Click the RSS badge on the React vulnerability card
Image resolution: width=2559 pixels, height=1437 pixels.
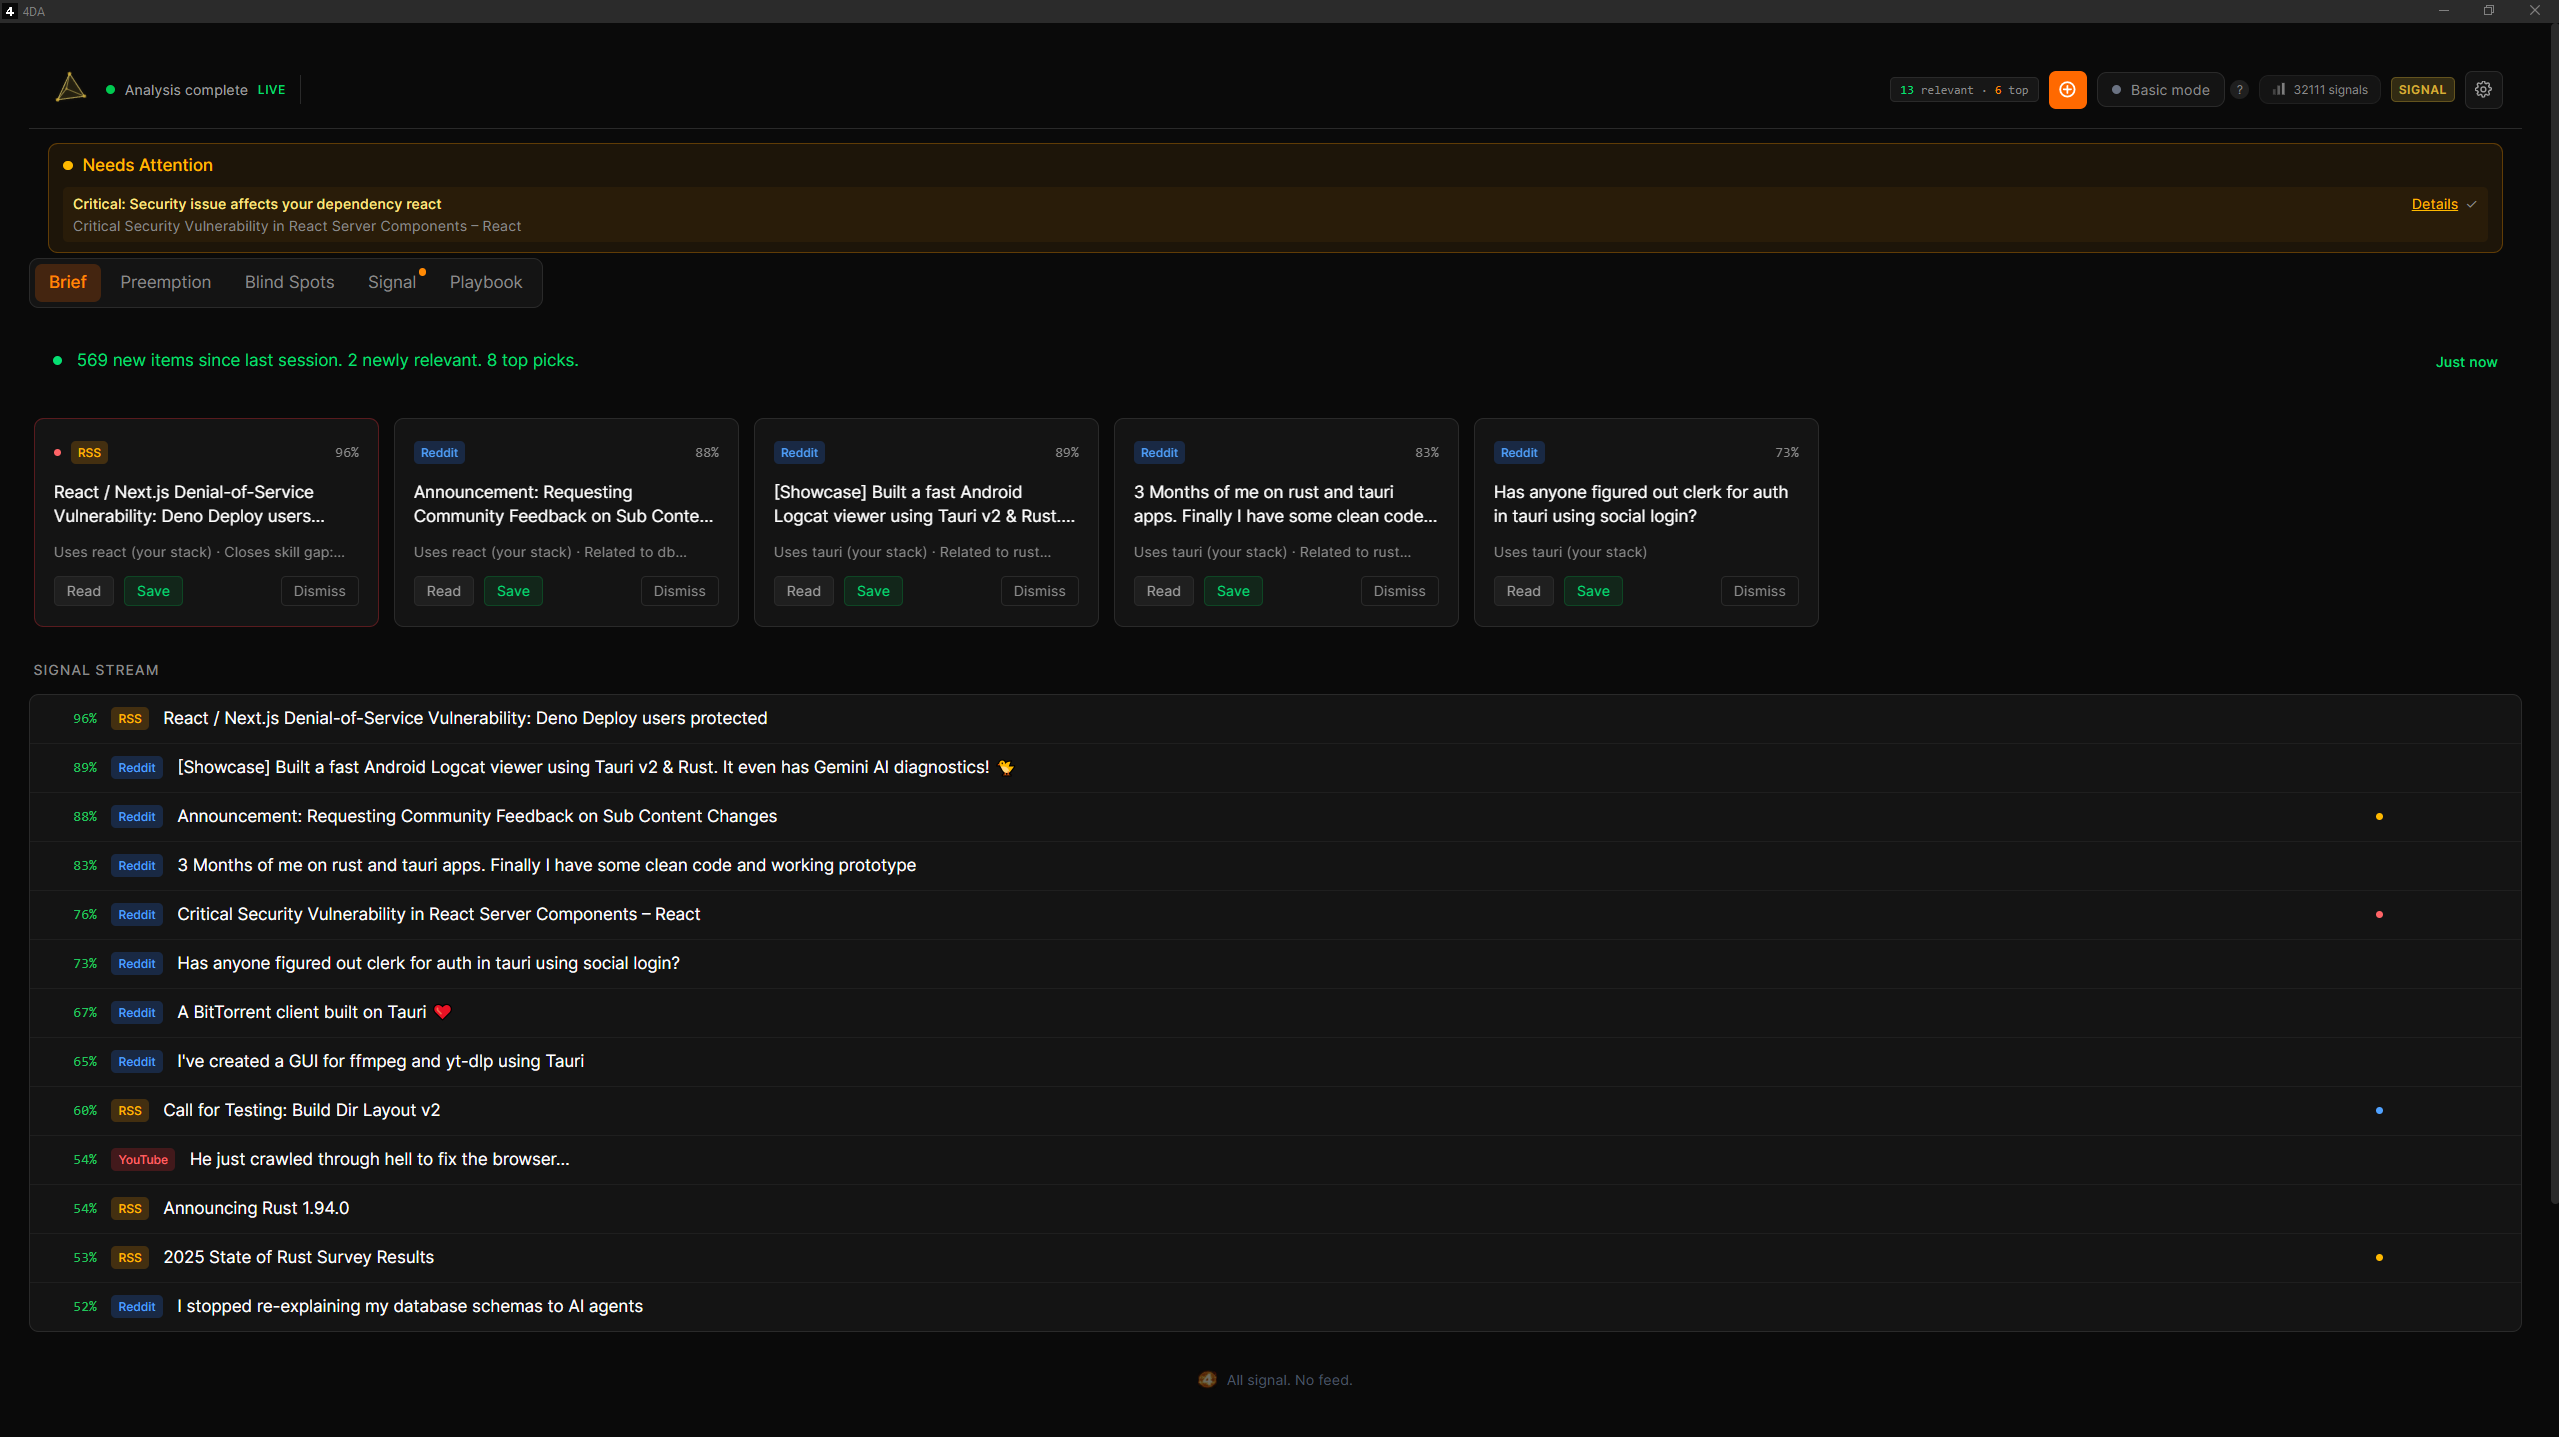89,452
